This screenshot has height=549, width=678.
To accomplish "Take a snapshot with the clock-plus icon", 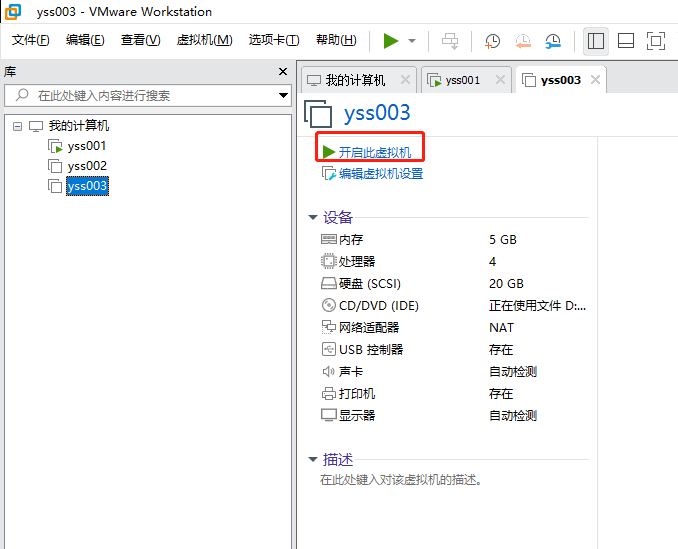I will (x=493, y=41).
